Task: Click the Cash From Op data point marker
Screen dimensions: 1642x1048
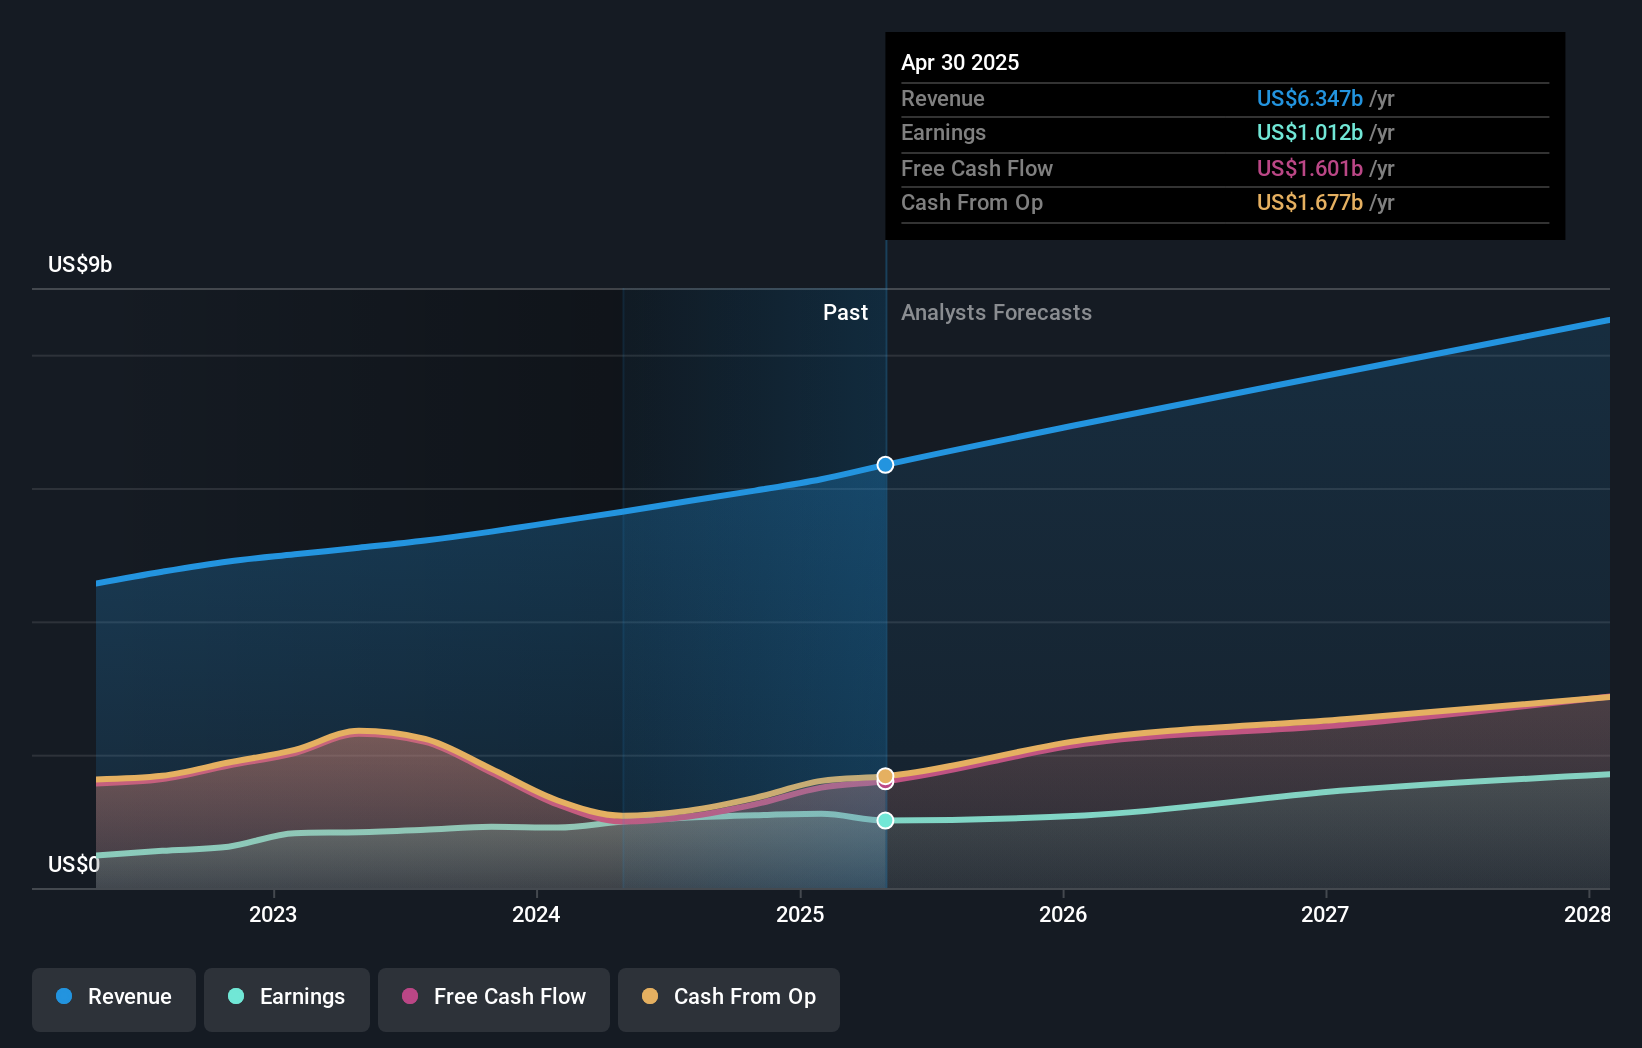Action: [885, 776]
